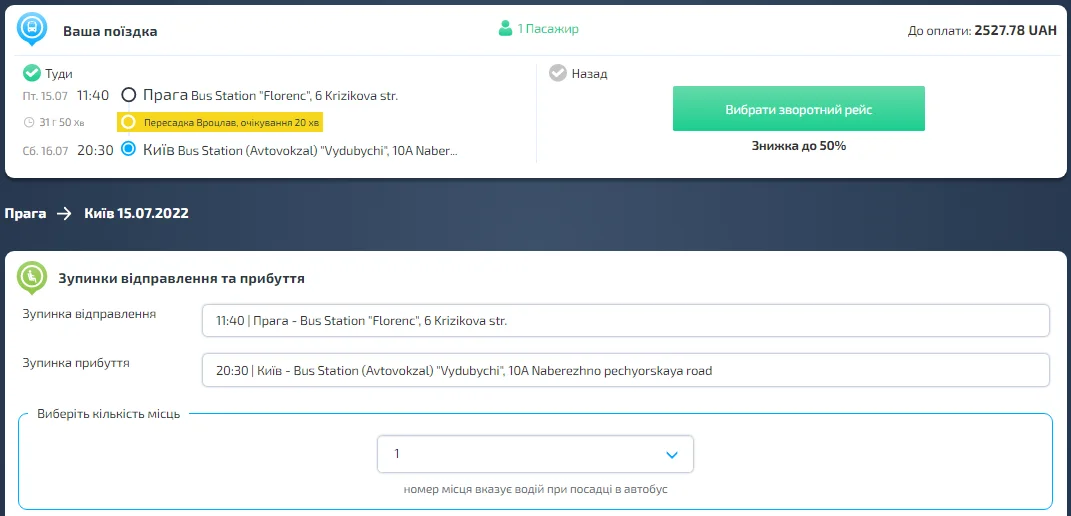Click the seat dropdown chevron arrow

(672, 455)
